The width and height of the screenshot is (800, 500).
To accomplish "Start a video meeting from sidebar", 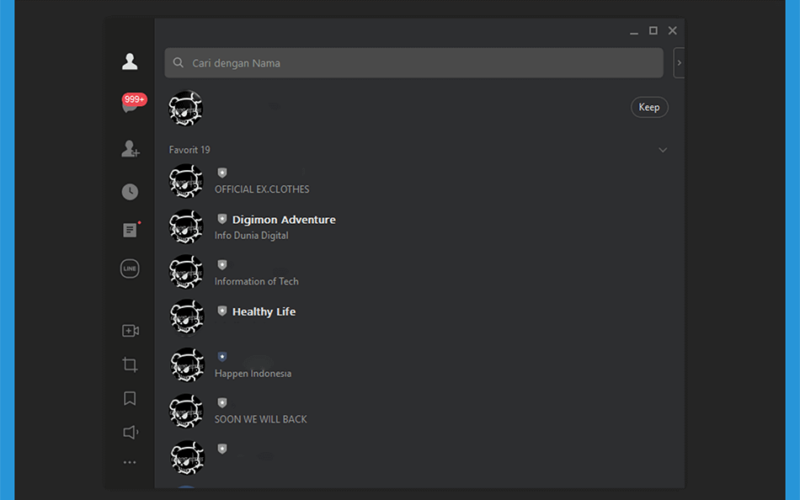I will click(x=130, y=331).
